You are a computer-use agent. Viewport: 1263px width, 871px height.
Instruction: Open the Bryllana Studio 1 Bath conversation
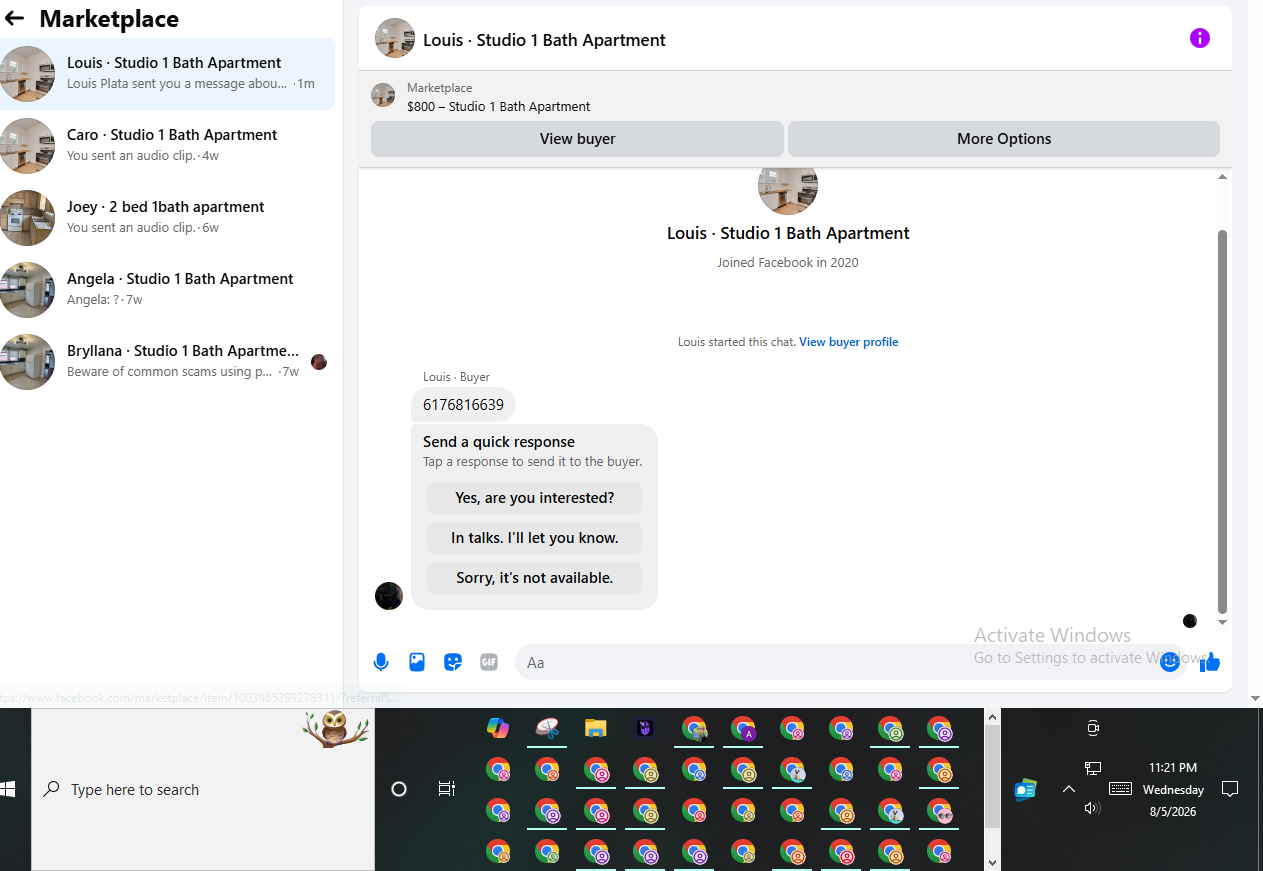[167, 361]
